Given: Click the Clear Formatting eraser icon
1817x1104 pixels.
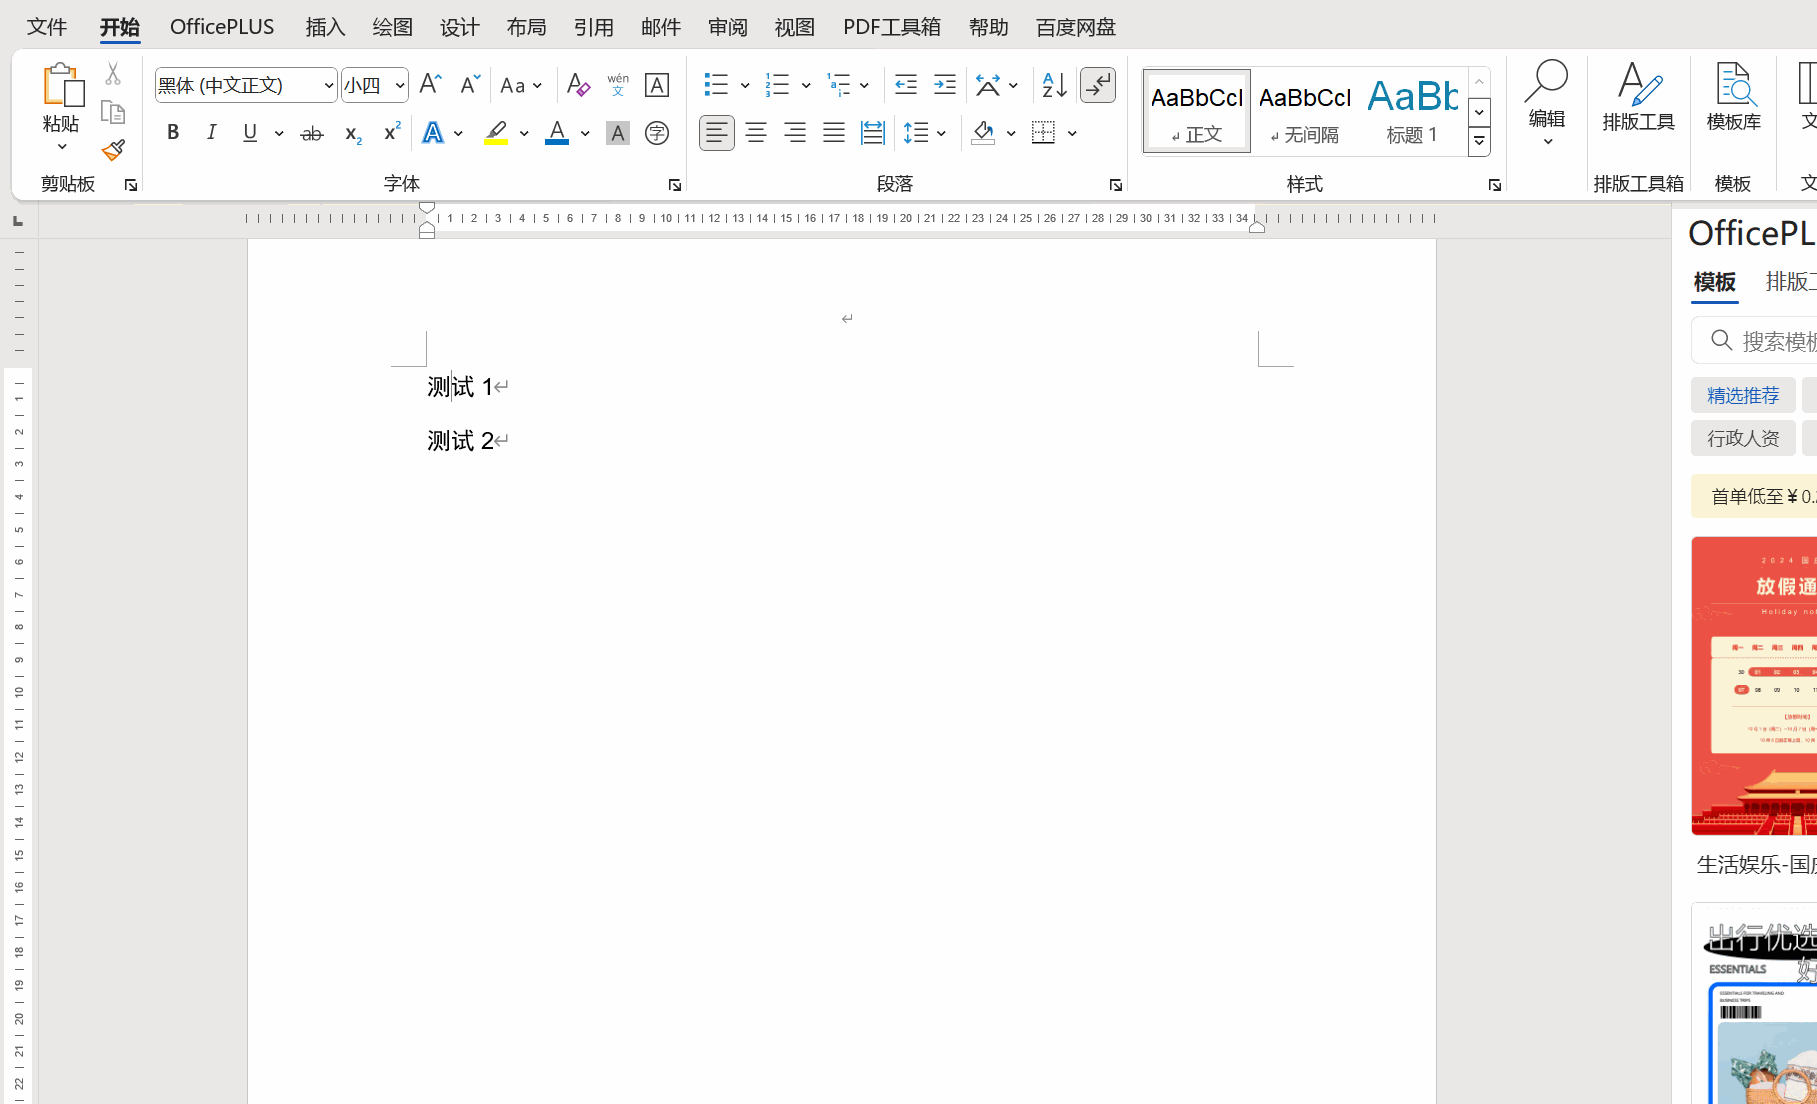Looking at the screenshot, I should pos(578,85).
